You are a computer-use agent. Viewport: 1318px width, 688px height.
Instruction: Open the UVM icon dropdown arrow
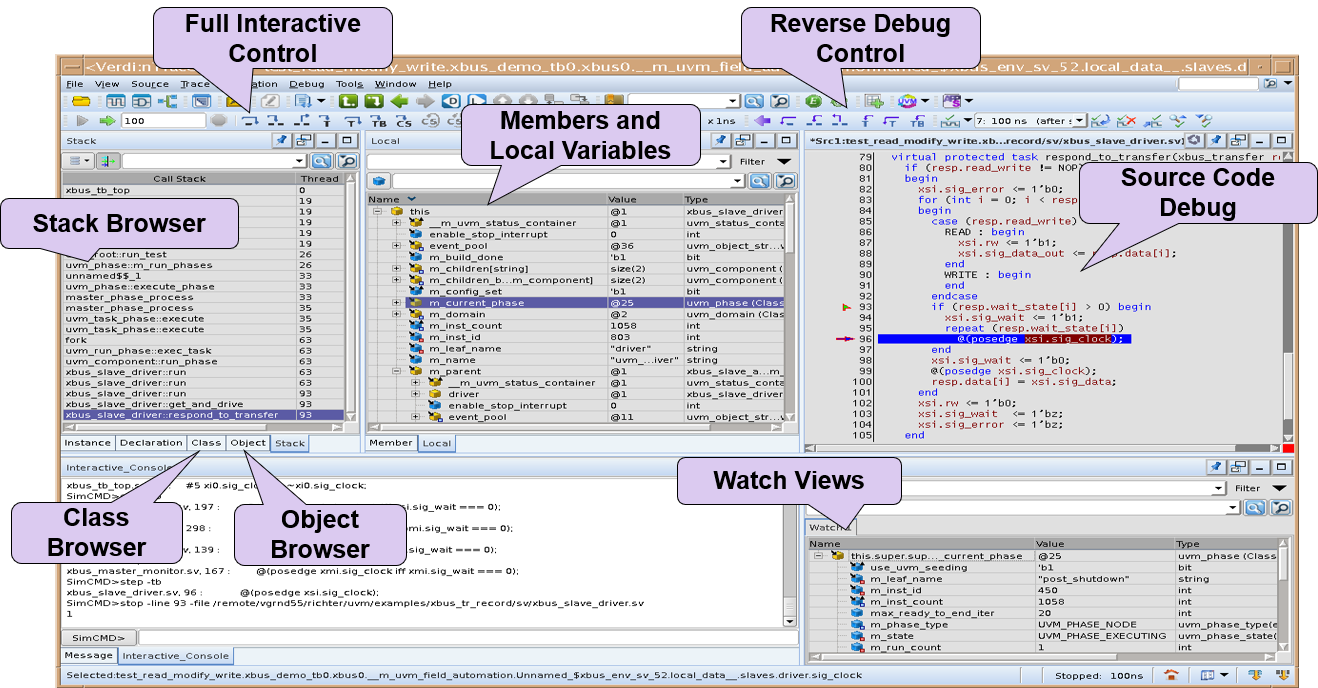coord(925,101)
